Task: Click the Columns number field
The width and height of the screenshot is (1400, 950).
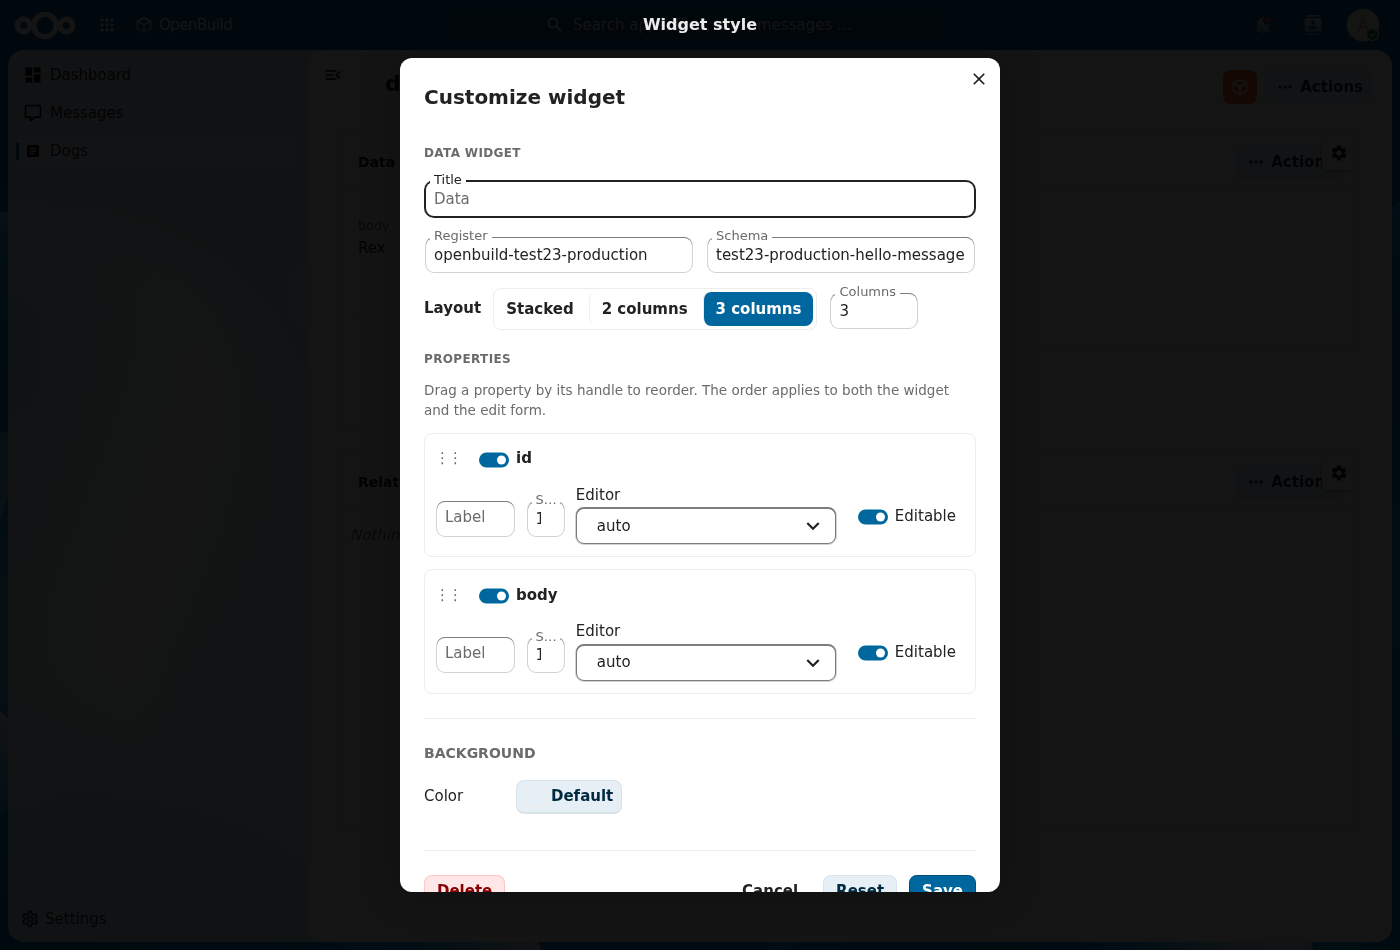Action: (x=874, y=311)
